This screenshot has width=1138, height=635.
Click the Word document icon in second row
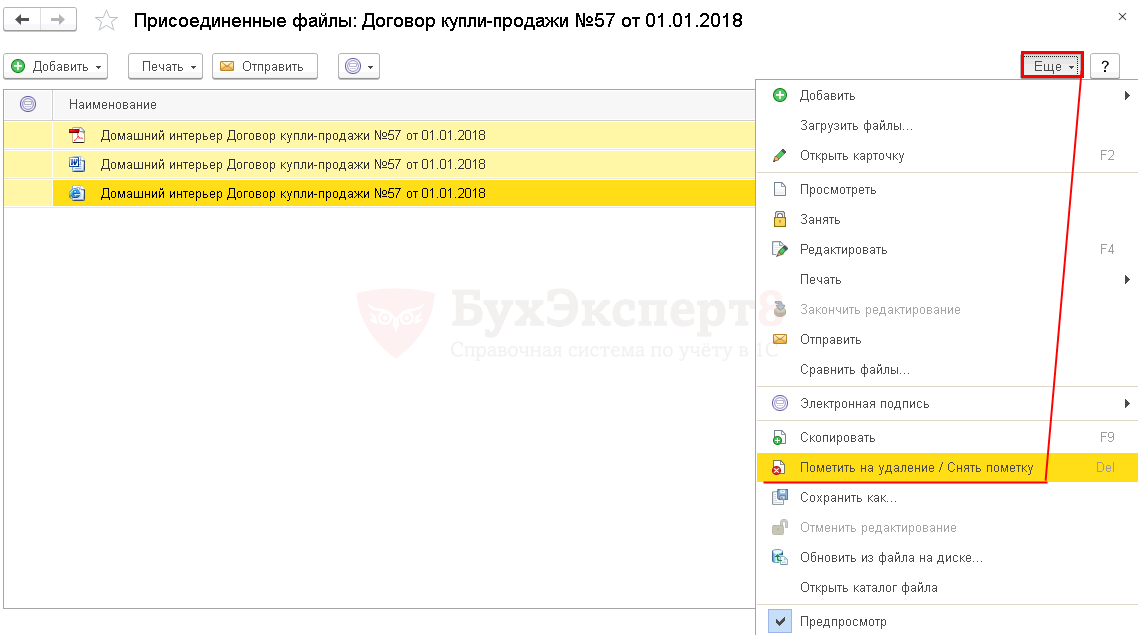point(77,164)
